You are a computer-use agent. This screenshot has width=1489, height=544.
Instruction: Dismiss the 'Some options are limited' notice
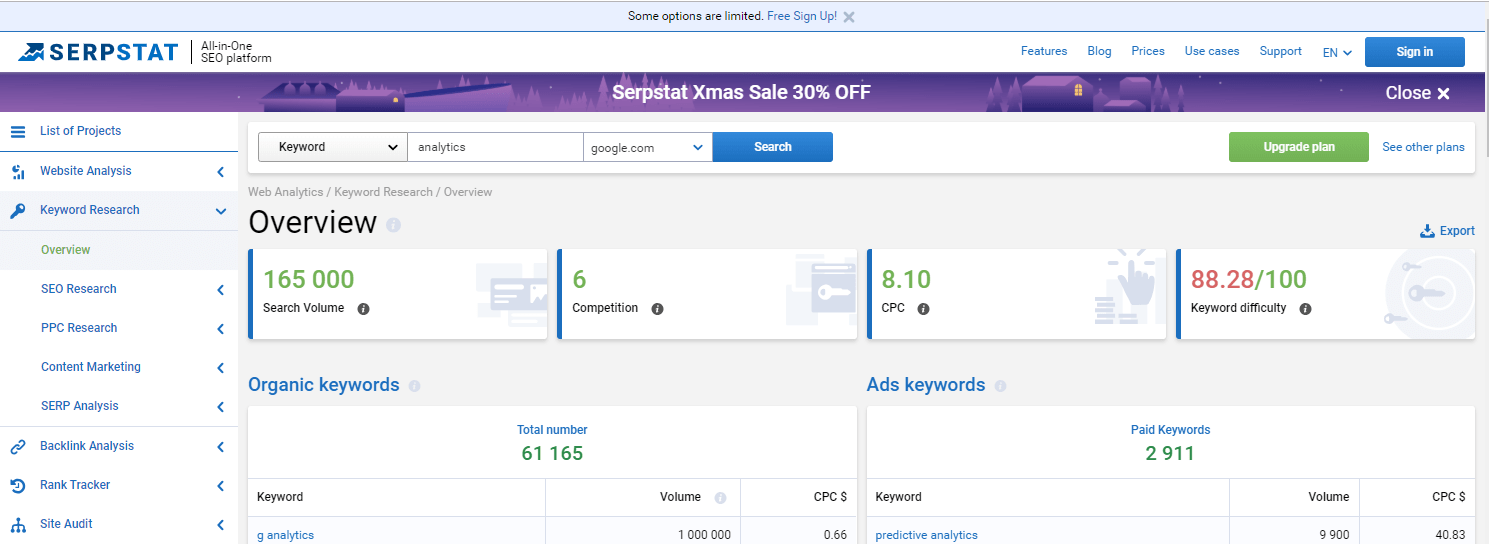(x=849, y=17)
